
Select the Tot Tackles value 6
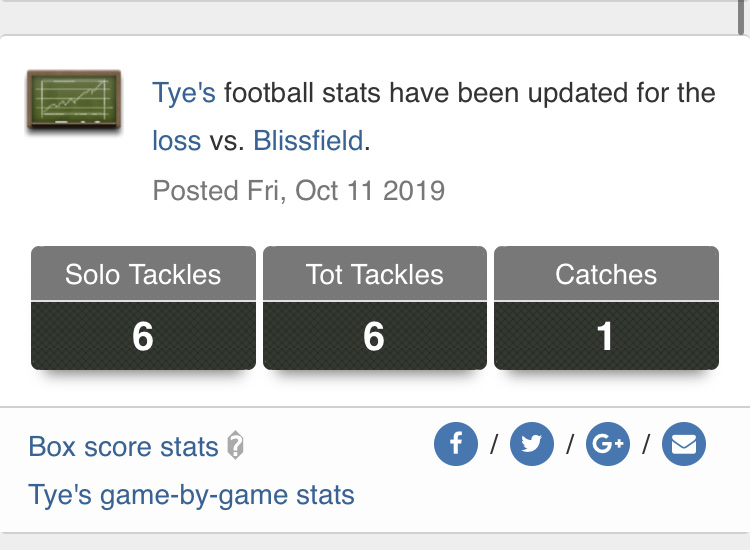[x=375, y=337]
